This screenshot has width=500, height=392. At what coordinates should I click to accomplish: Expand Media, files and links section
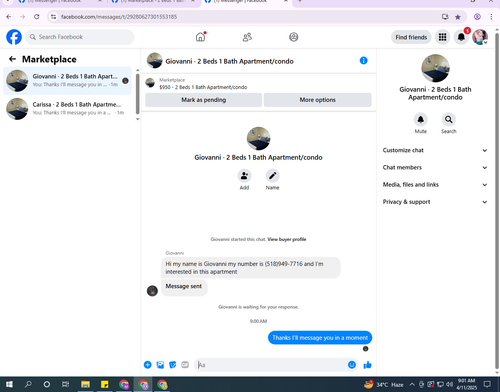[435, 185]
